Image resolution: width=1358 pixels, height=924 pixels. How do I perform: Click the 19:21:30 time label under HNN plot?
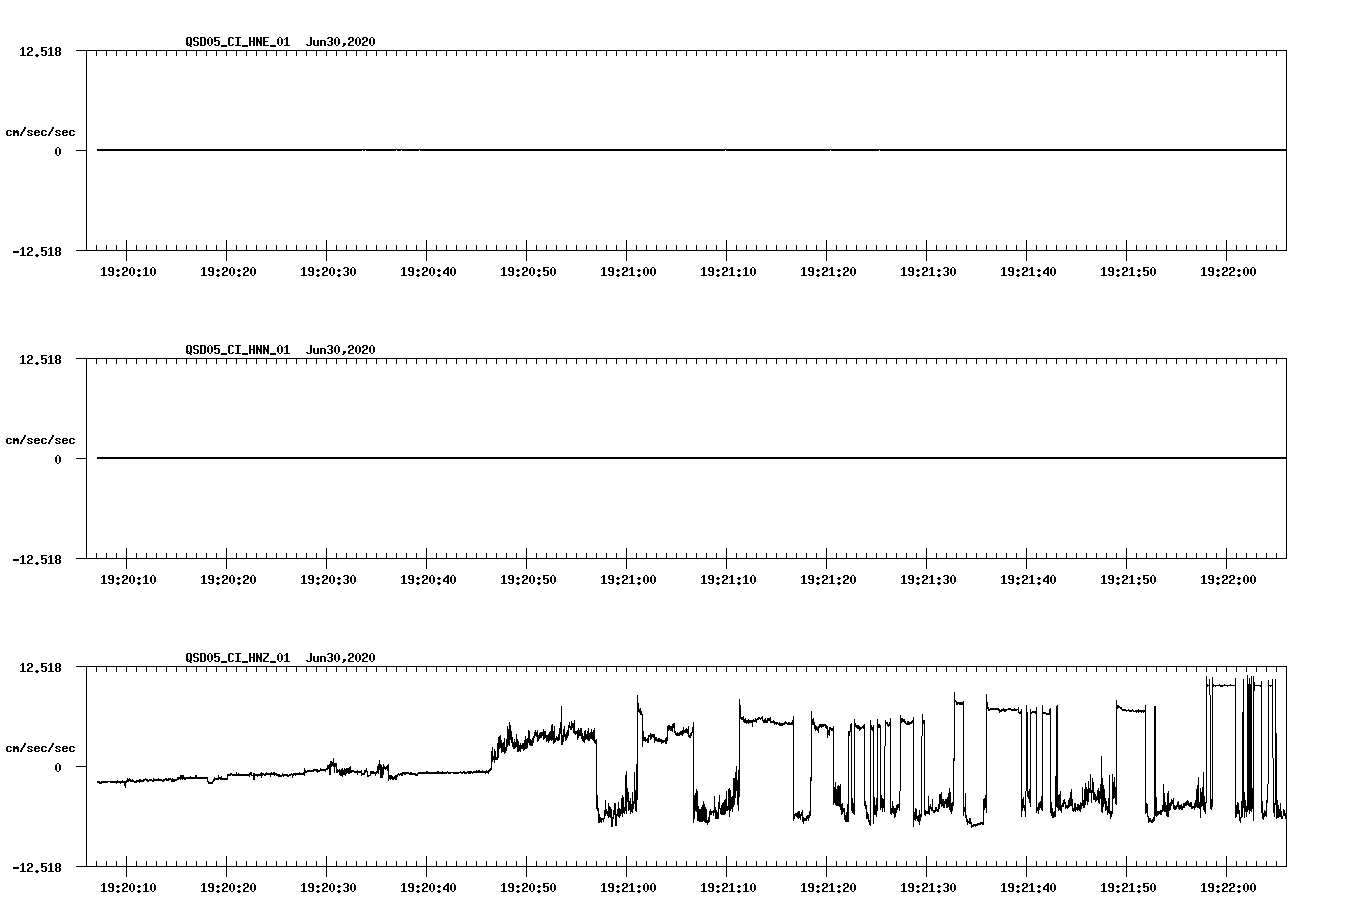(x=928, y=580)
